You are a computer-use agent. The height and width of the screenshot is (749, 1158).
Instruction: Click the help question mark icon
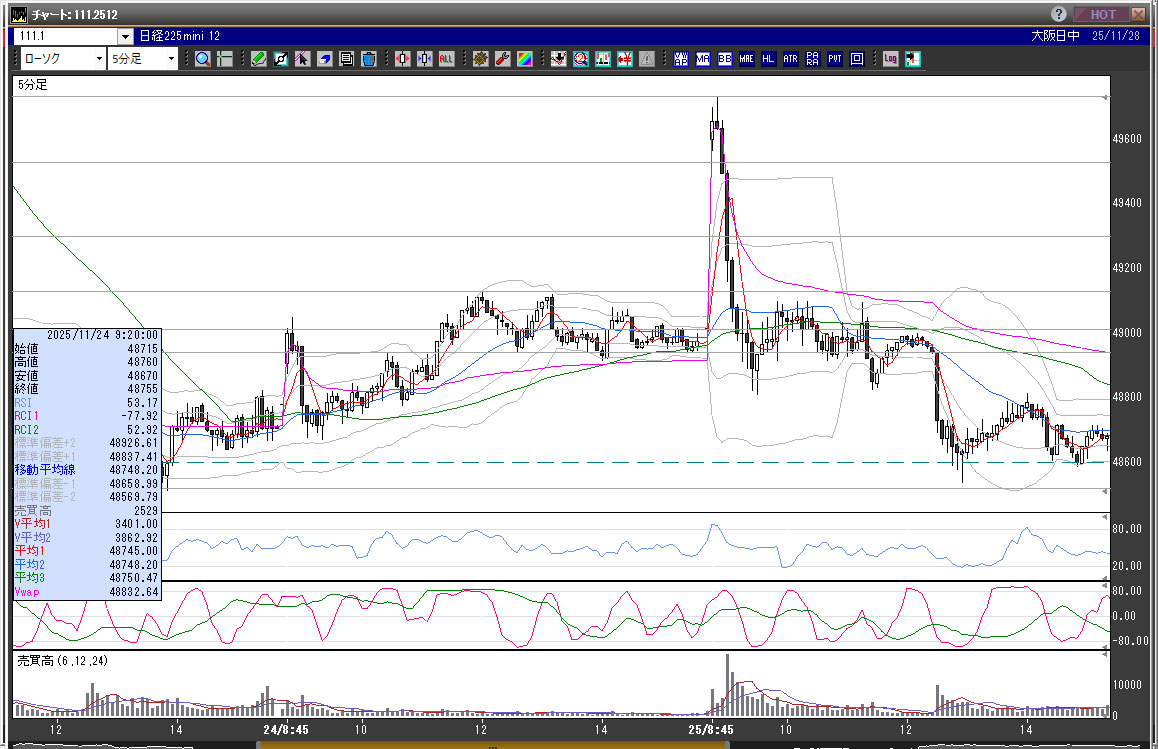point(1060,14)
